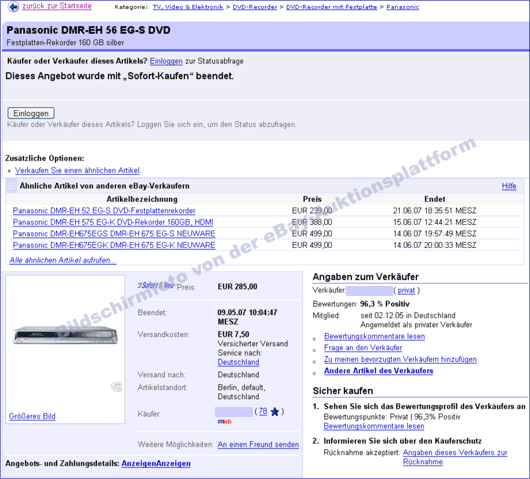Click 'Frage an den Verkäufer'
Viewport: 530px width, 479px height.
(x=363, y=348)
